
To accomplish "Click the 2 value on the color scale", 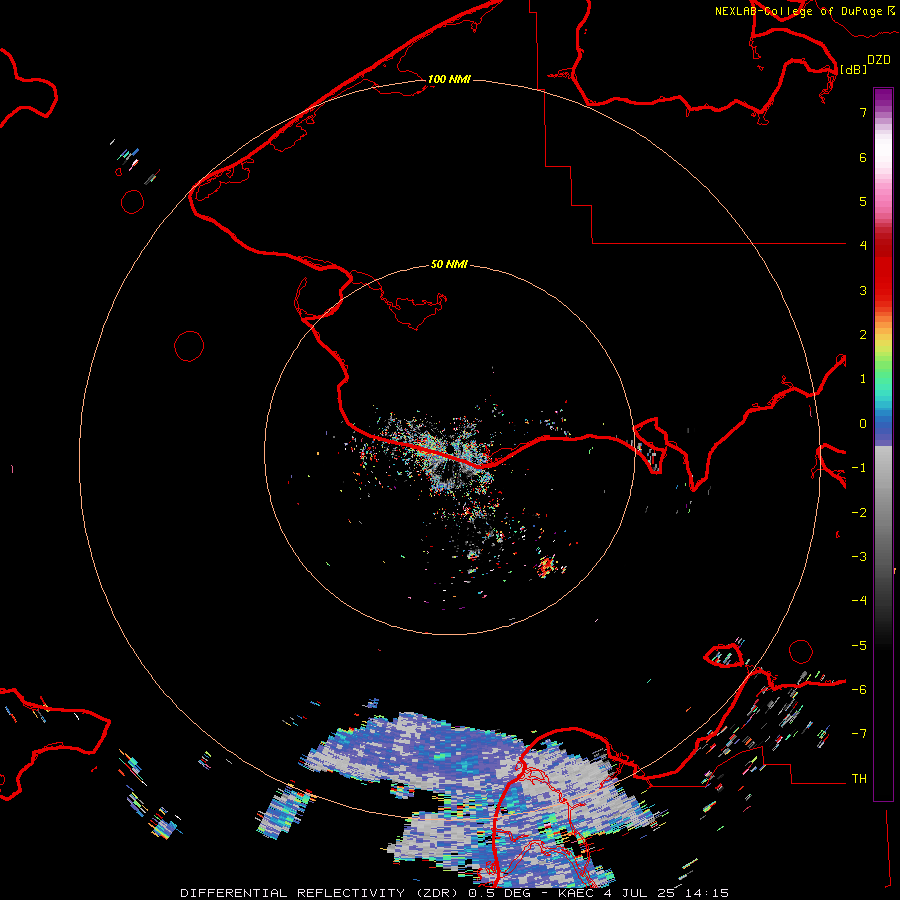I will (x=863, y=335).
